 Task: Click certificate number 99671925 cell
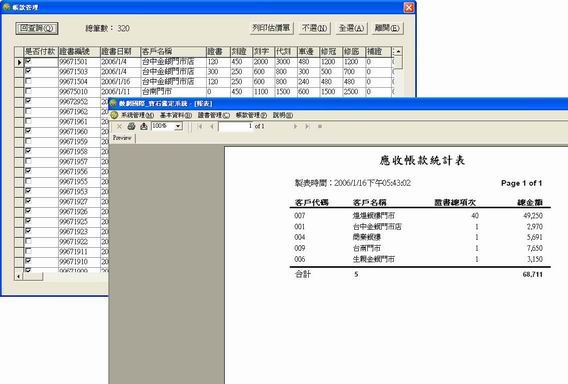79,222
